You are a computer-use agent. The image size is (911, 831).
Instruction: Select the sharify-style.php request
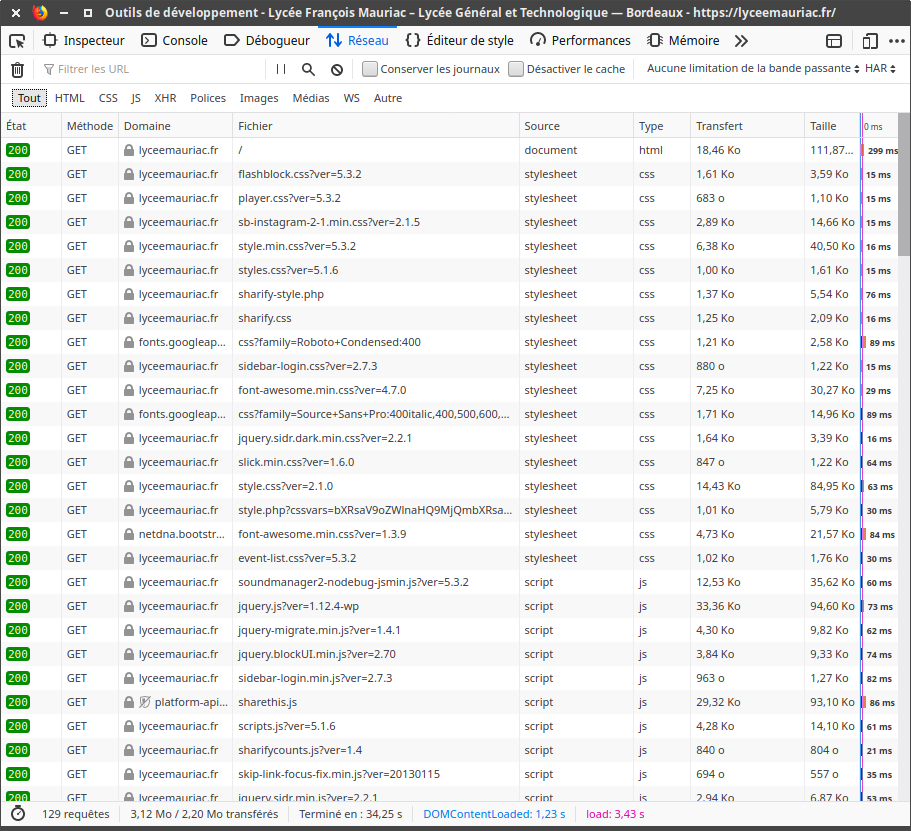450,294
